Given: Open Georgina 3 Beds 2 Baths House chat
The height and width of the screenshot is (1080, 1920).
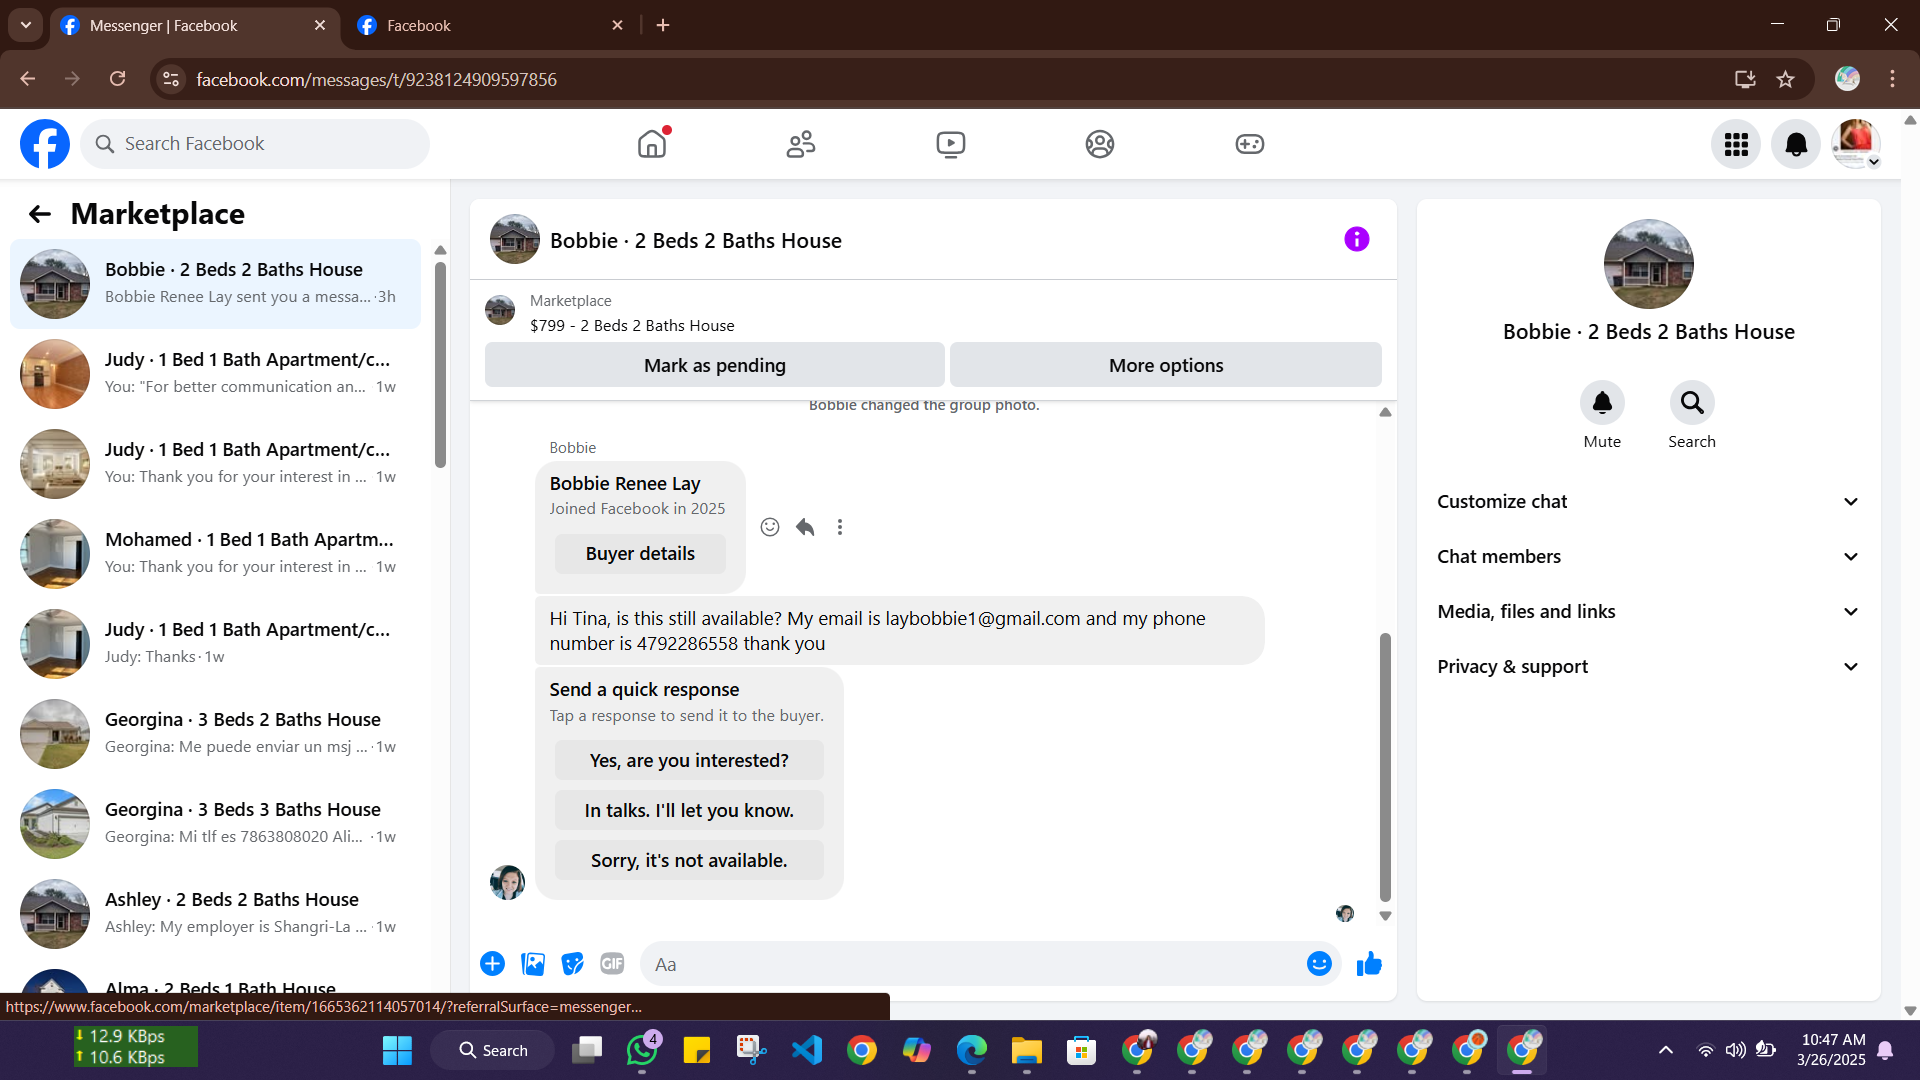Looking at the screenshot, I should (x=215, y=734).
